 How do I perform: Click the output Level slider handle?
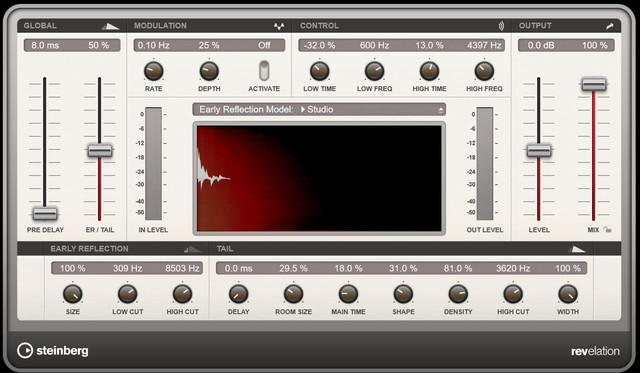[x=539, y=151]
